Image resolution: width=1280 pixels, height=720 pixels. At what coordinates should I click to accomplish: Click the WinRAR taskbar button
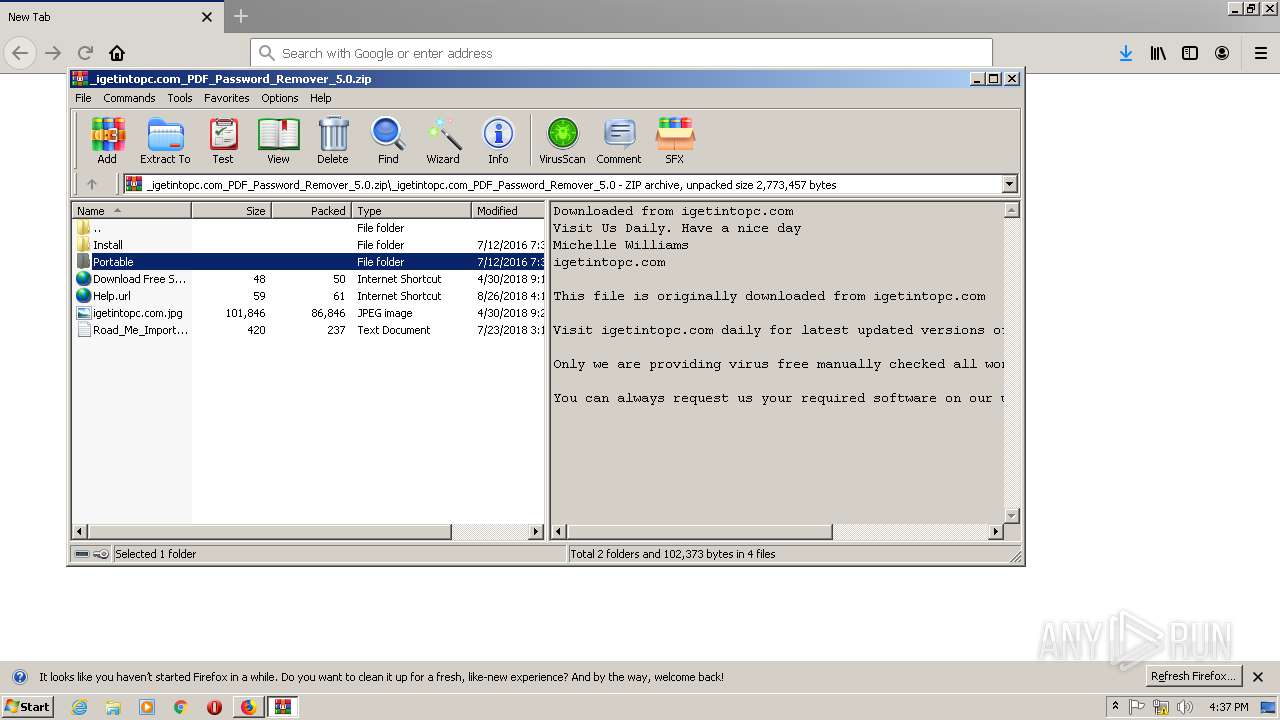coord(283,707)
